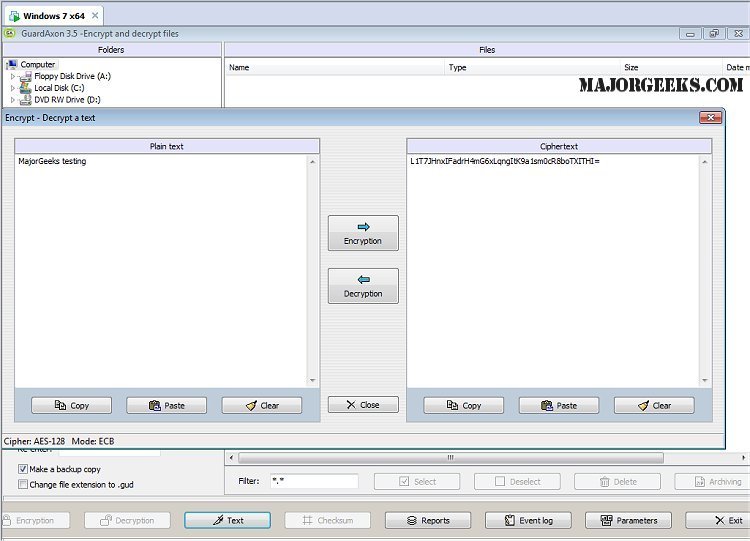Copy the plain text

click(72, 405)
